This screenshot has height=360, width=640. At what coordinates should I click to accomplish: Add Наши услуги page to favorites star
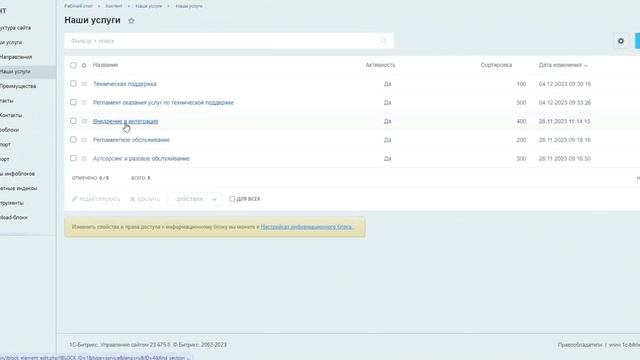pos(131,20)
